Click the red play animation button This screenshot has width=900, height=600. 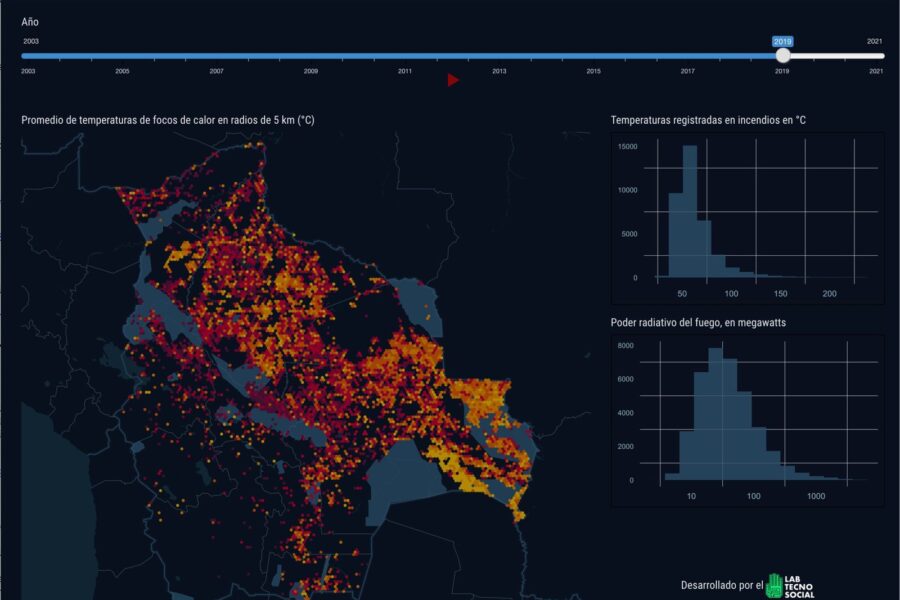click(x=453, y=80)
